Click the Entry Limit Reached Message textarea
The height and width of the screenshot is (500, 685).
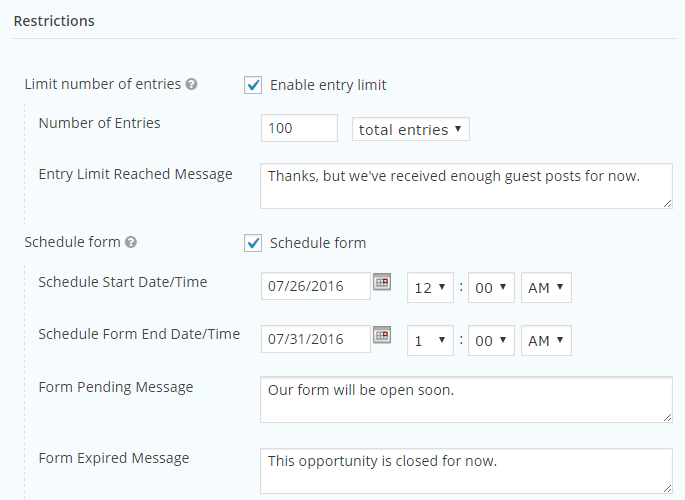pyautogui.click(x=466, y=186)
